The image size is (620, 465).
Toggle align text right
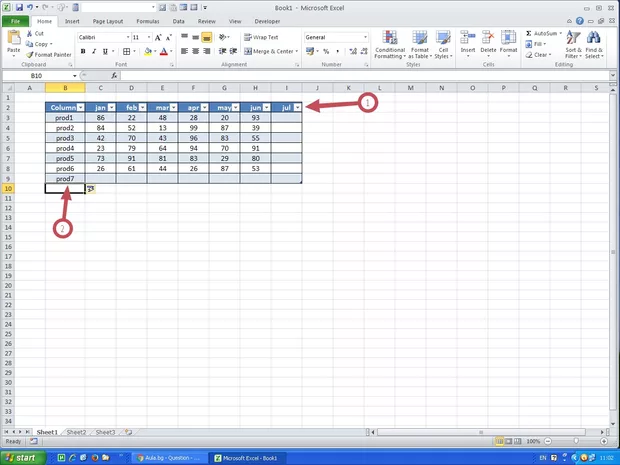click(206, 51)
